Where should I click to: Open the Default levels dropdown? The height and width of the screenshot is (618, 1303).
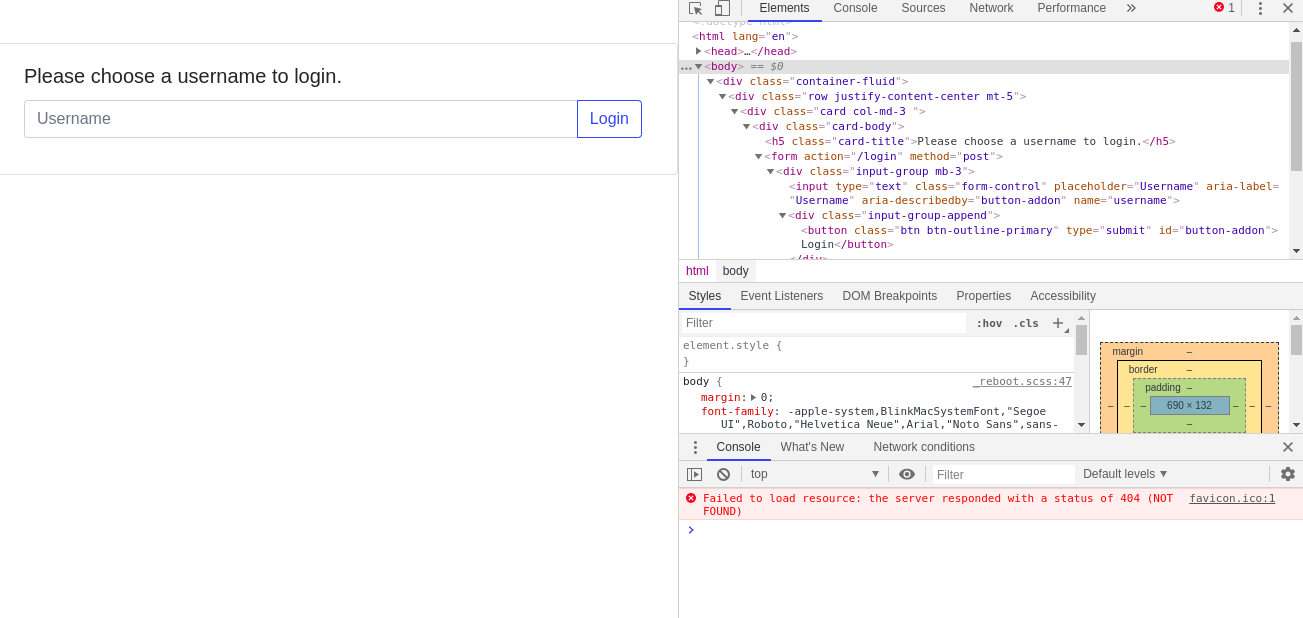[x=1125, y=474]
